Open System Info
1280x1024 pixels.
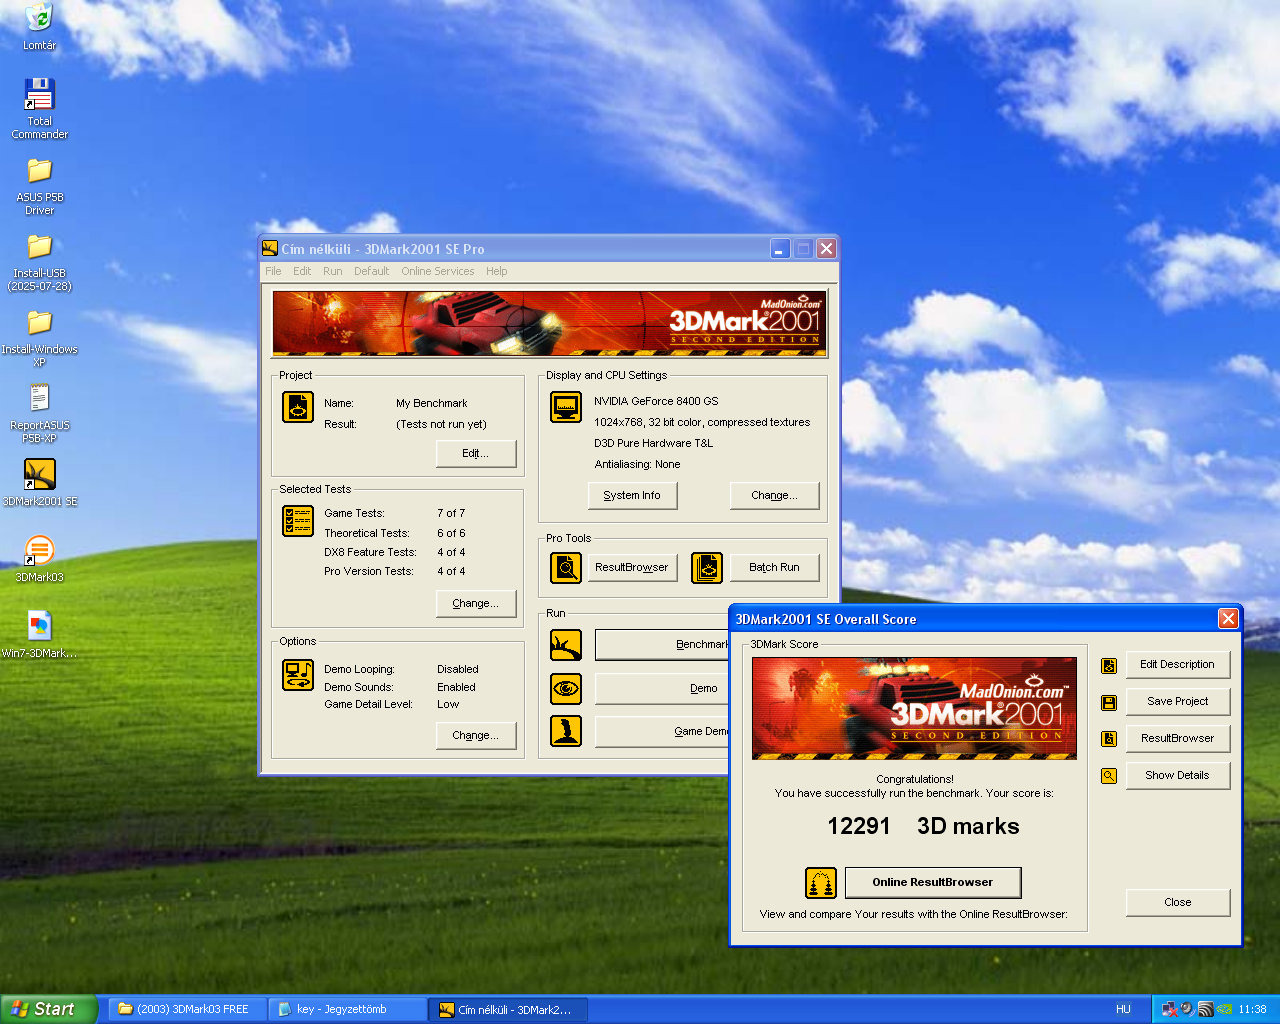pyautogui.click(x=632, y=495)
